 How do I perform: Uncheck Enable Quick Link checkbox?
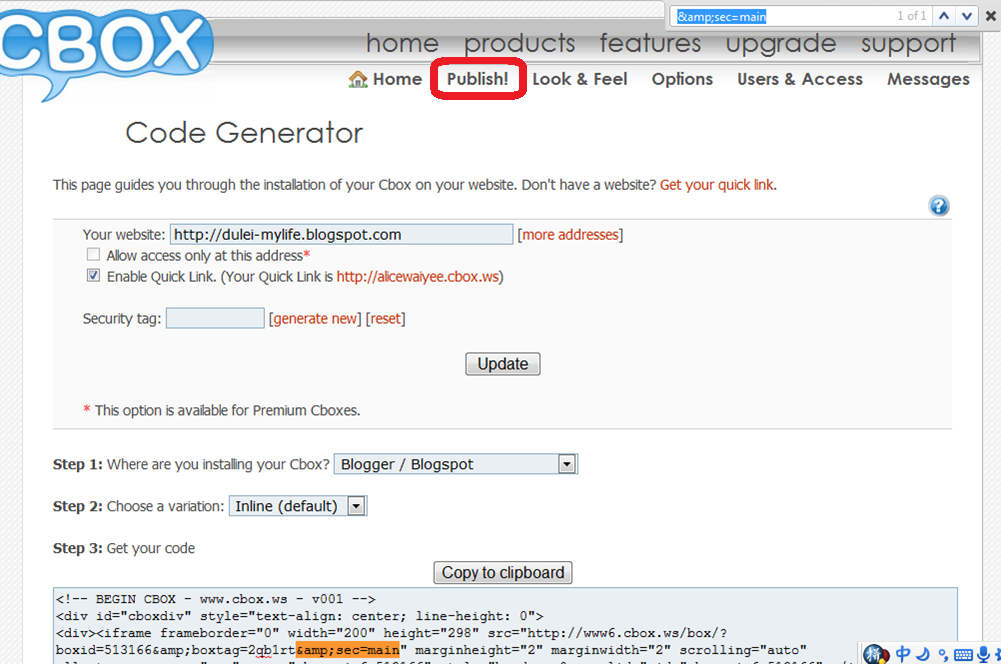[93, 276]
